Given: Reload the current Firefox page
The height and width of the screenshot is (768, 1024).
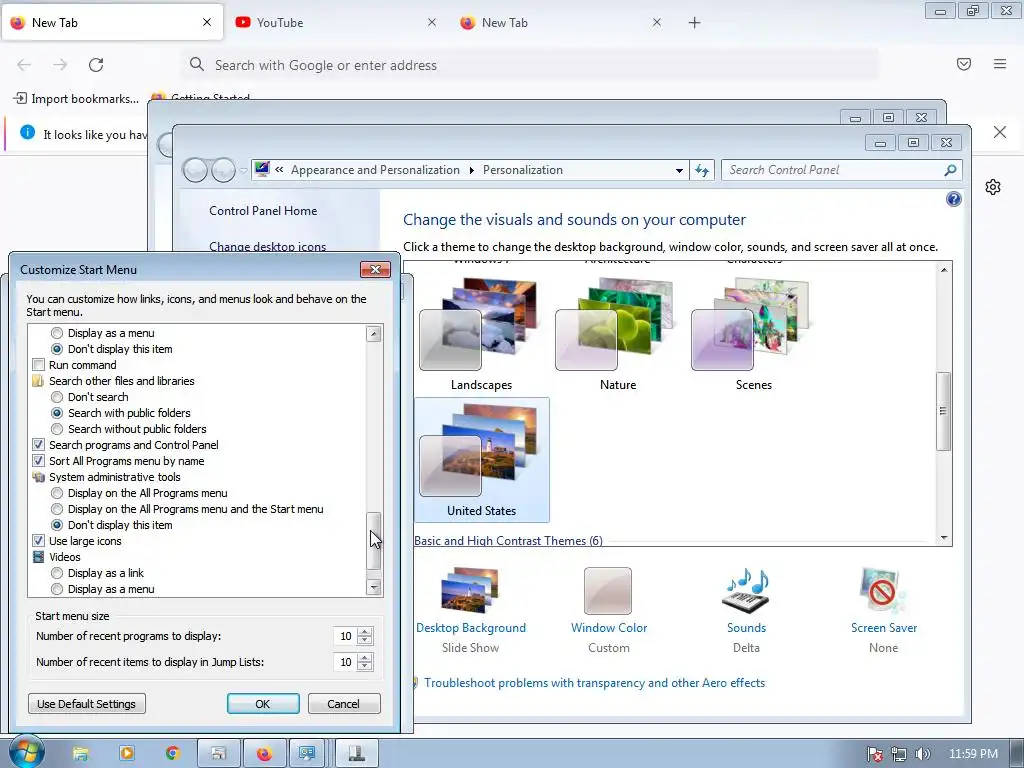Looking at the screenshot, I should 96,65.
